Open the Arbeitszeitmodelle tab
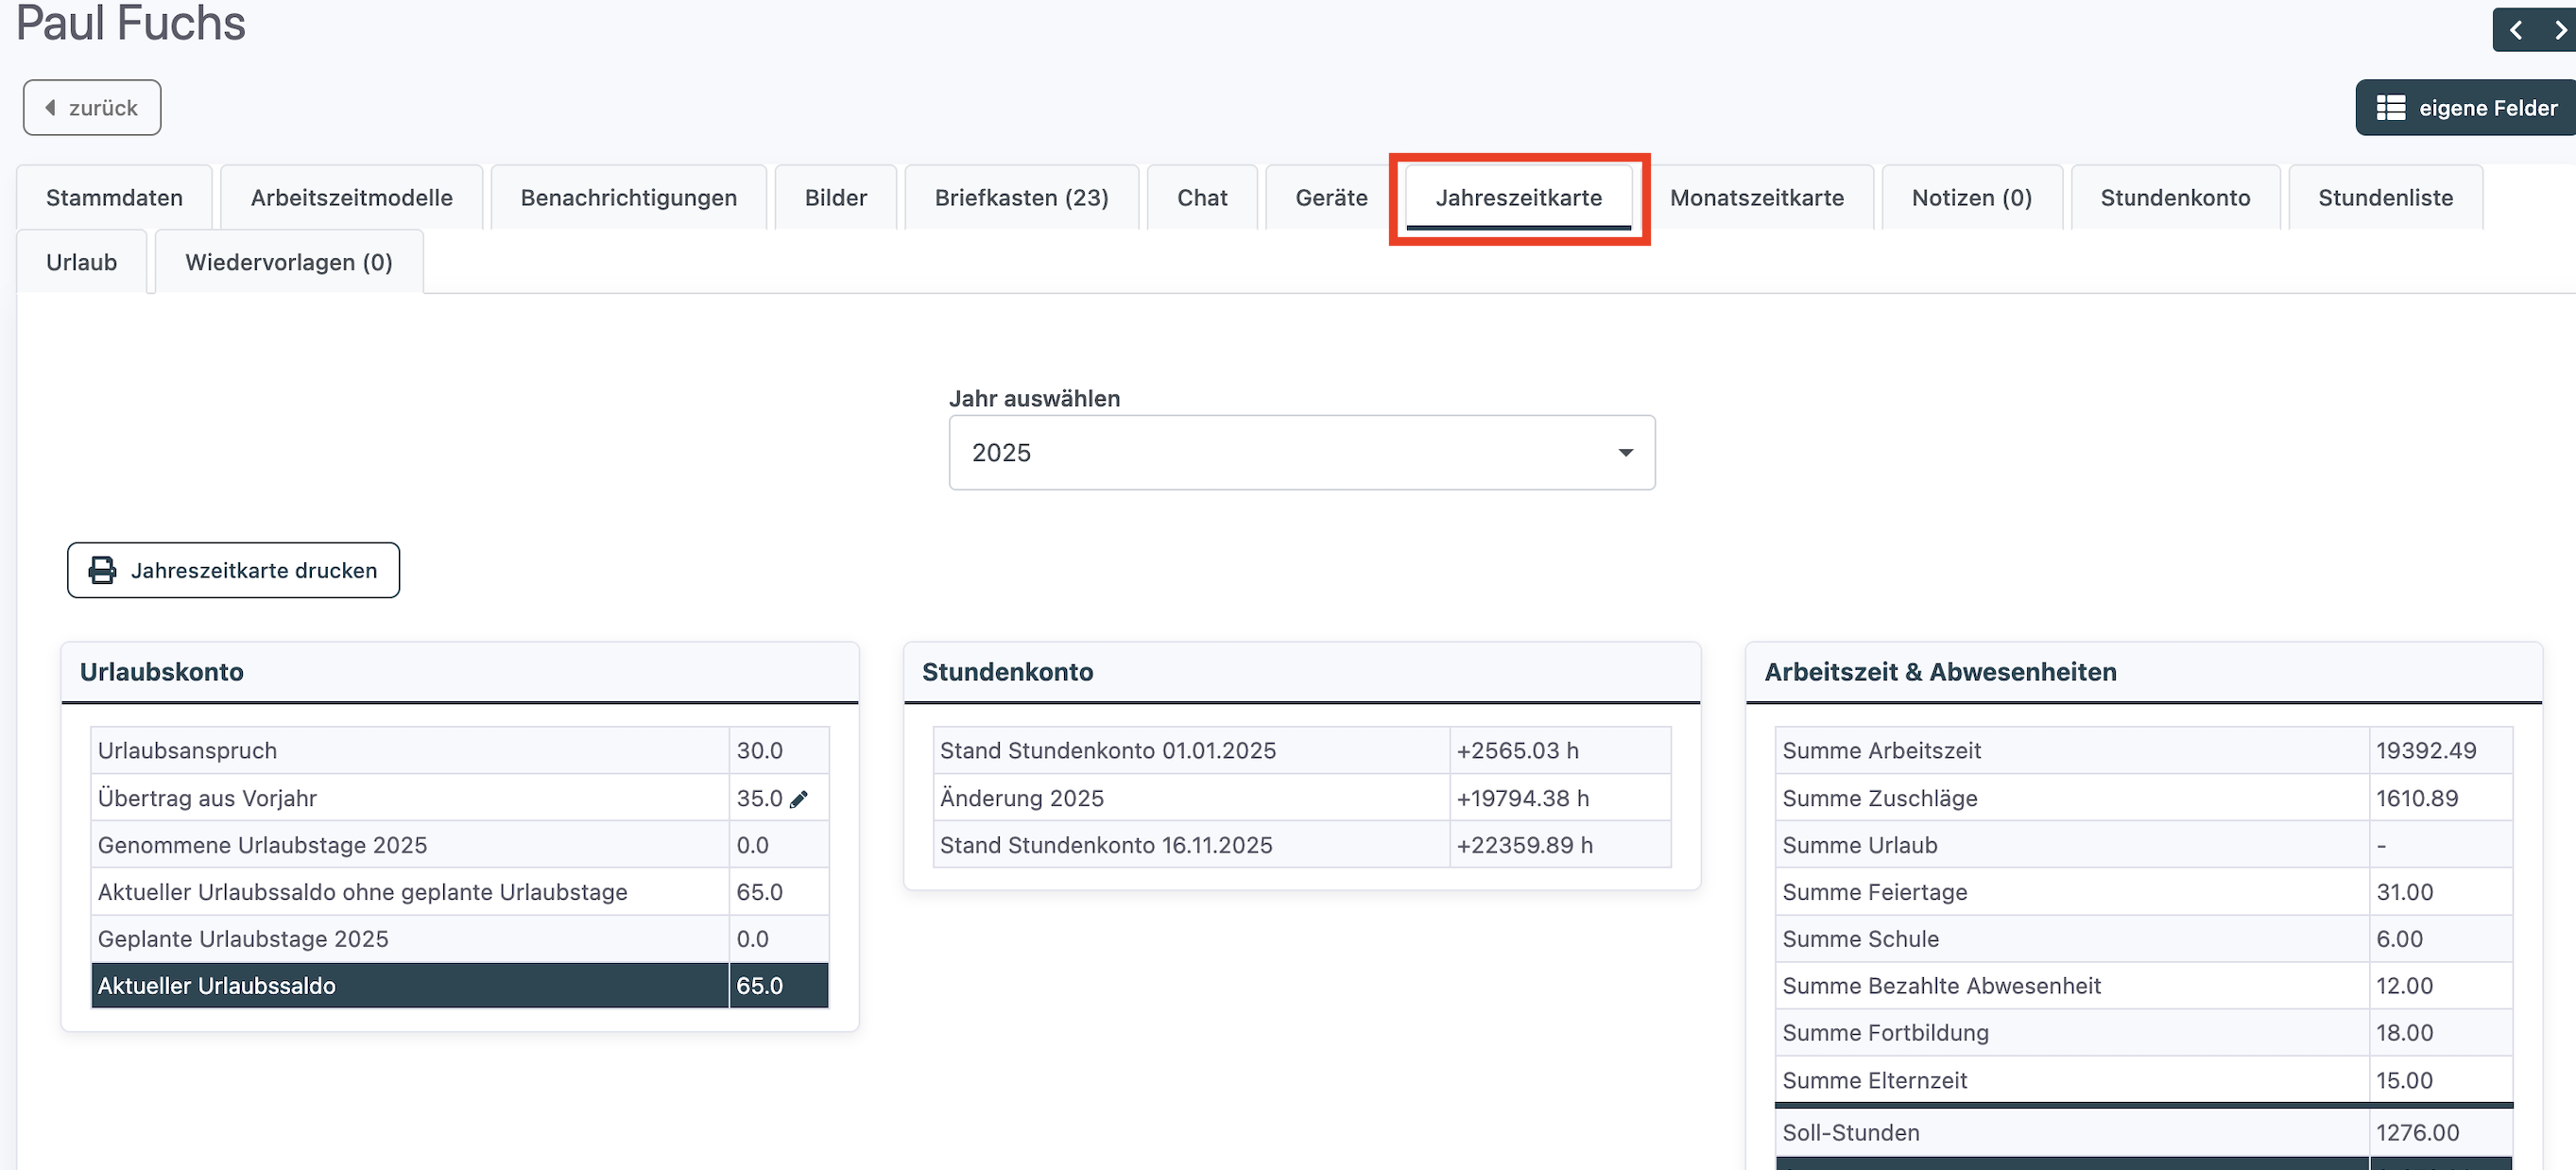This screenshot has width=2576, height=1170. point(351,198)
